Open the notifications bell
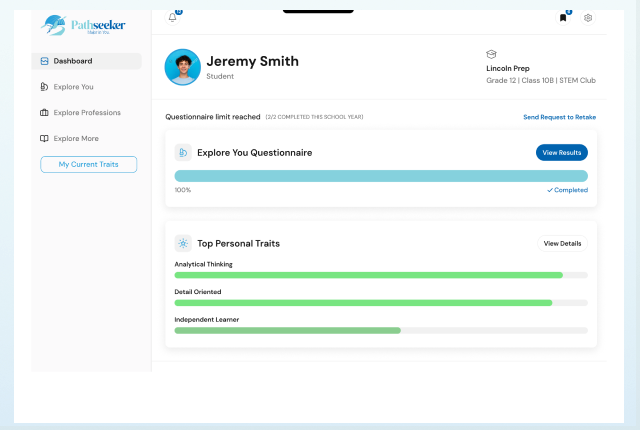Viewport: 640px width, 430px height. [172, 17]
